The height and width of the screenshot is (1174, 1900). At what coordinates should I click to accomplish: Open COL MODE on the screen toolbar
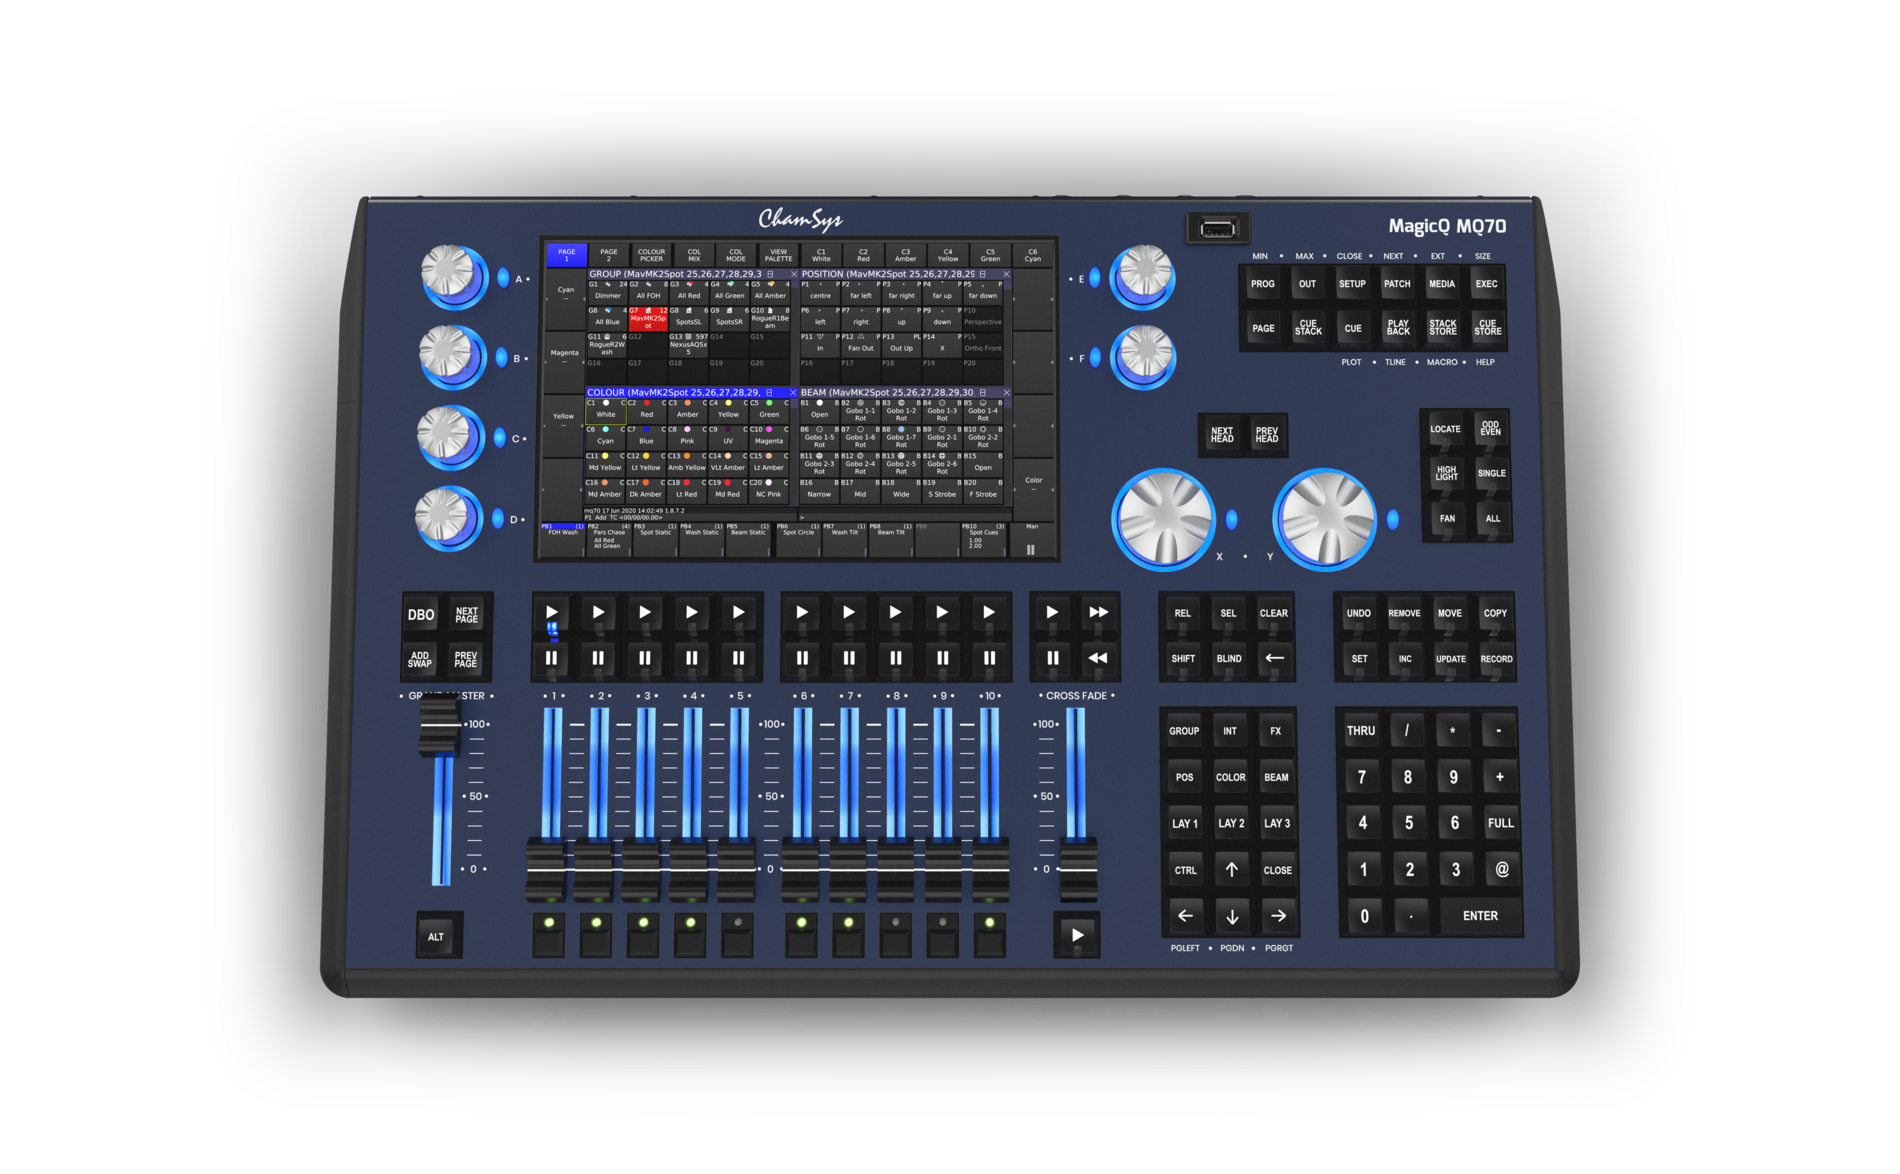click(x=736, y=255)
